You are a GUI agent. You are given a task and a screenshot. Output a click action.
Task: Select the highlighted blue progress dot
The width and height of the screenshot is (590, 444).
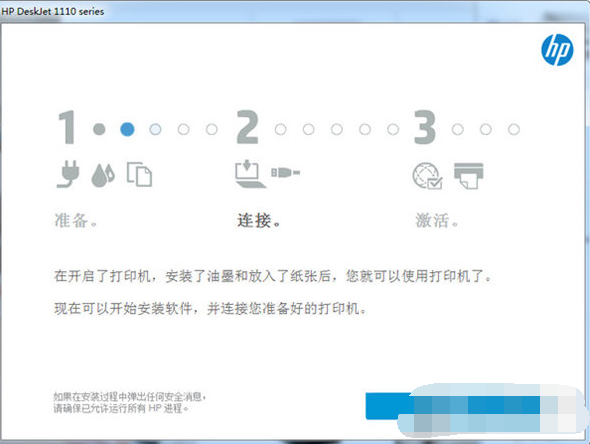[x=127, y=129]
